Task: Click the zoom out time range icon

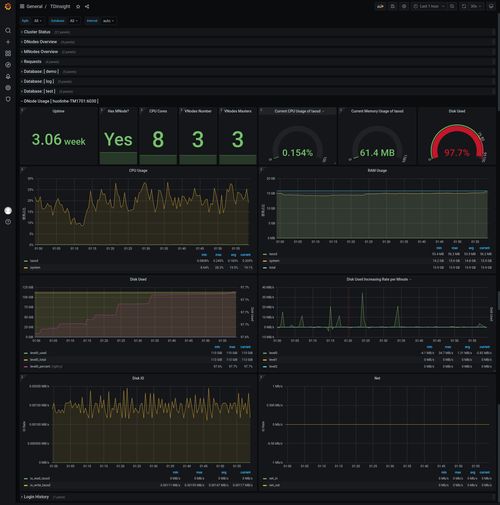Action: point(452,6)
